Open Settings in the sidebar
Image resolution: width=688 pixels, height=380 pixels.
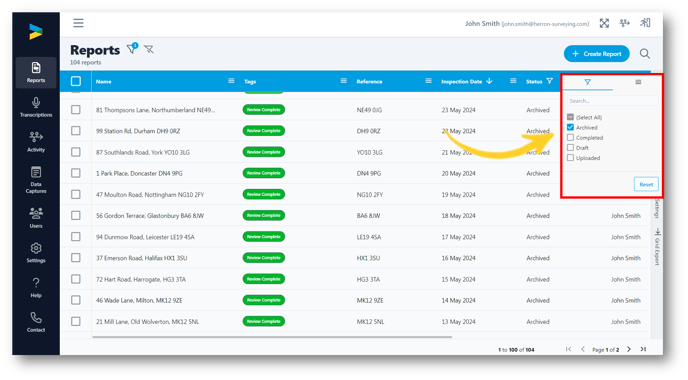pos(36,253)
